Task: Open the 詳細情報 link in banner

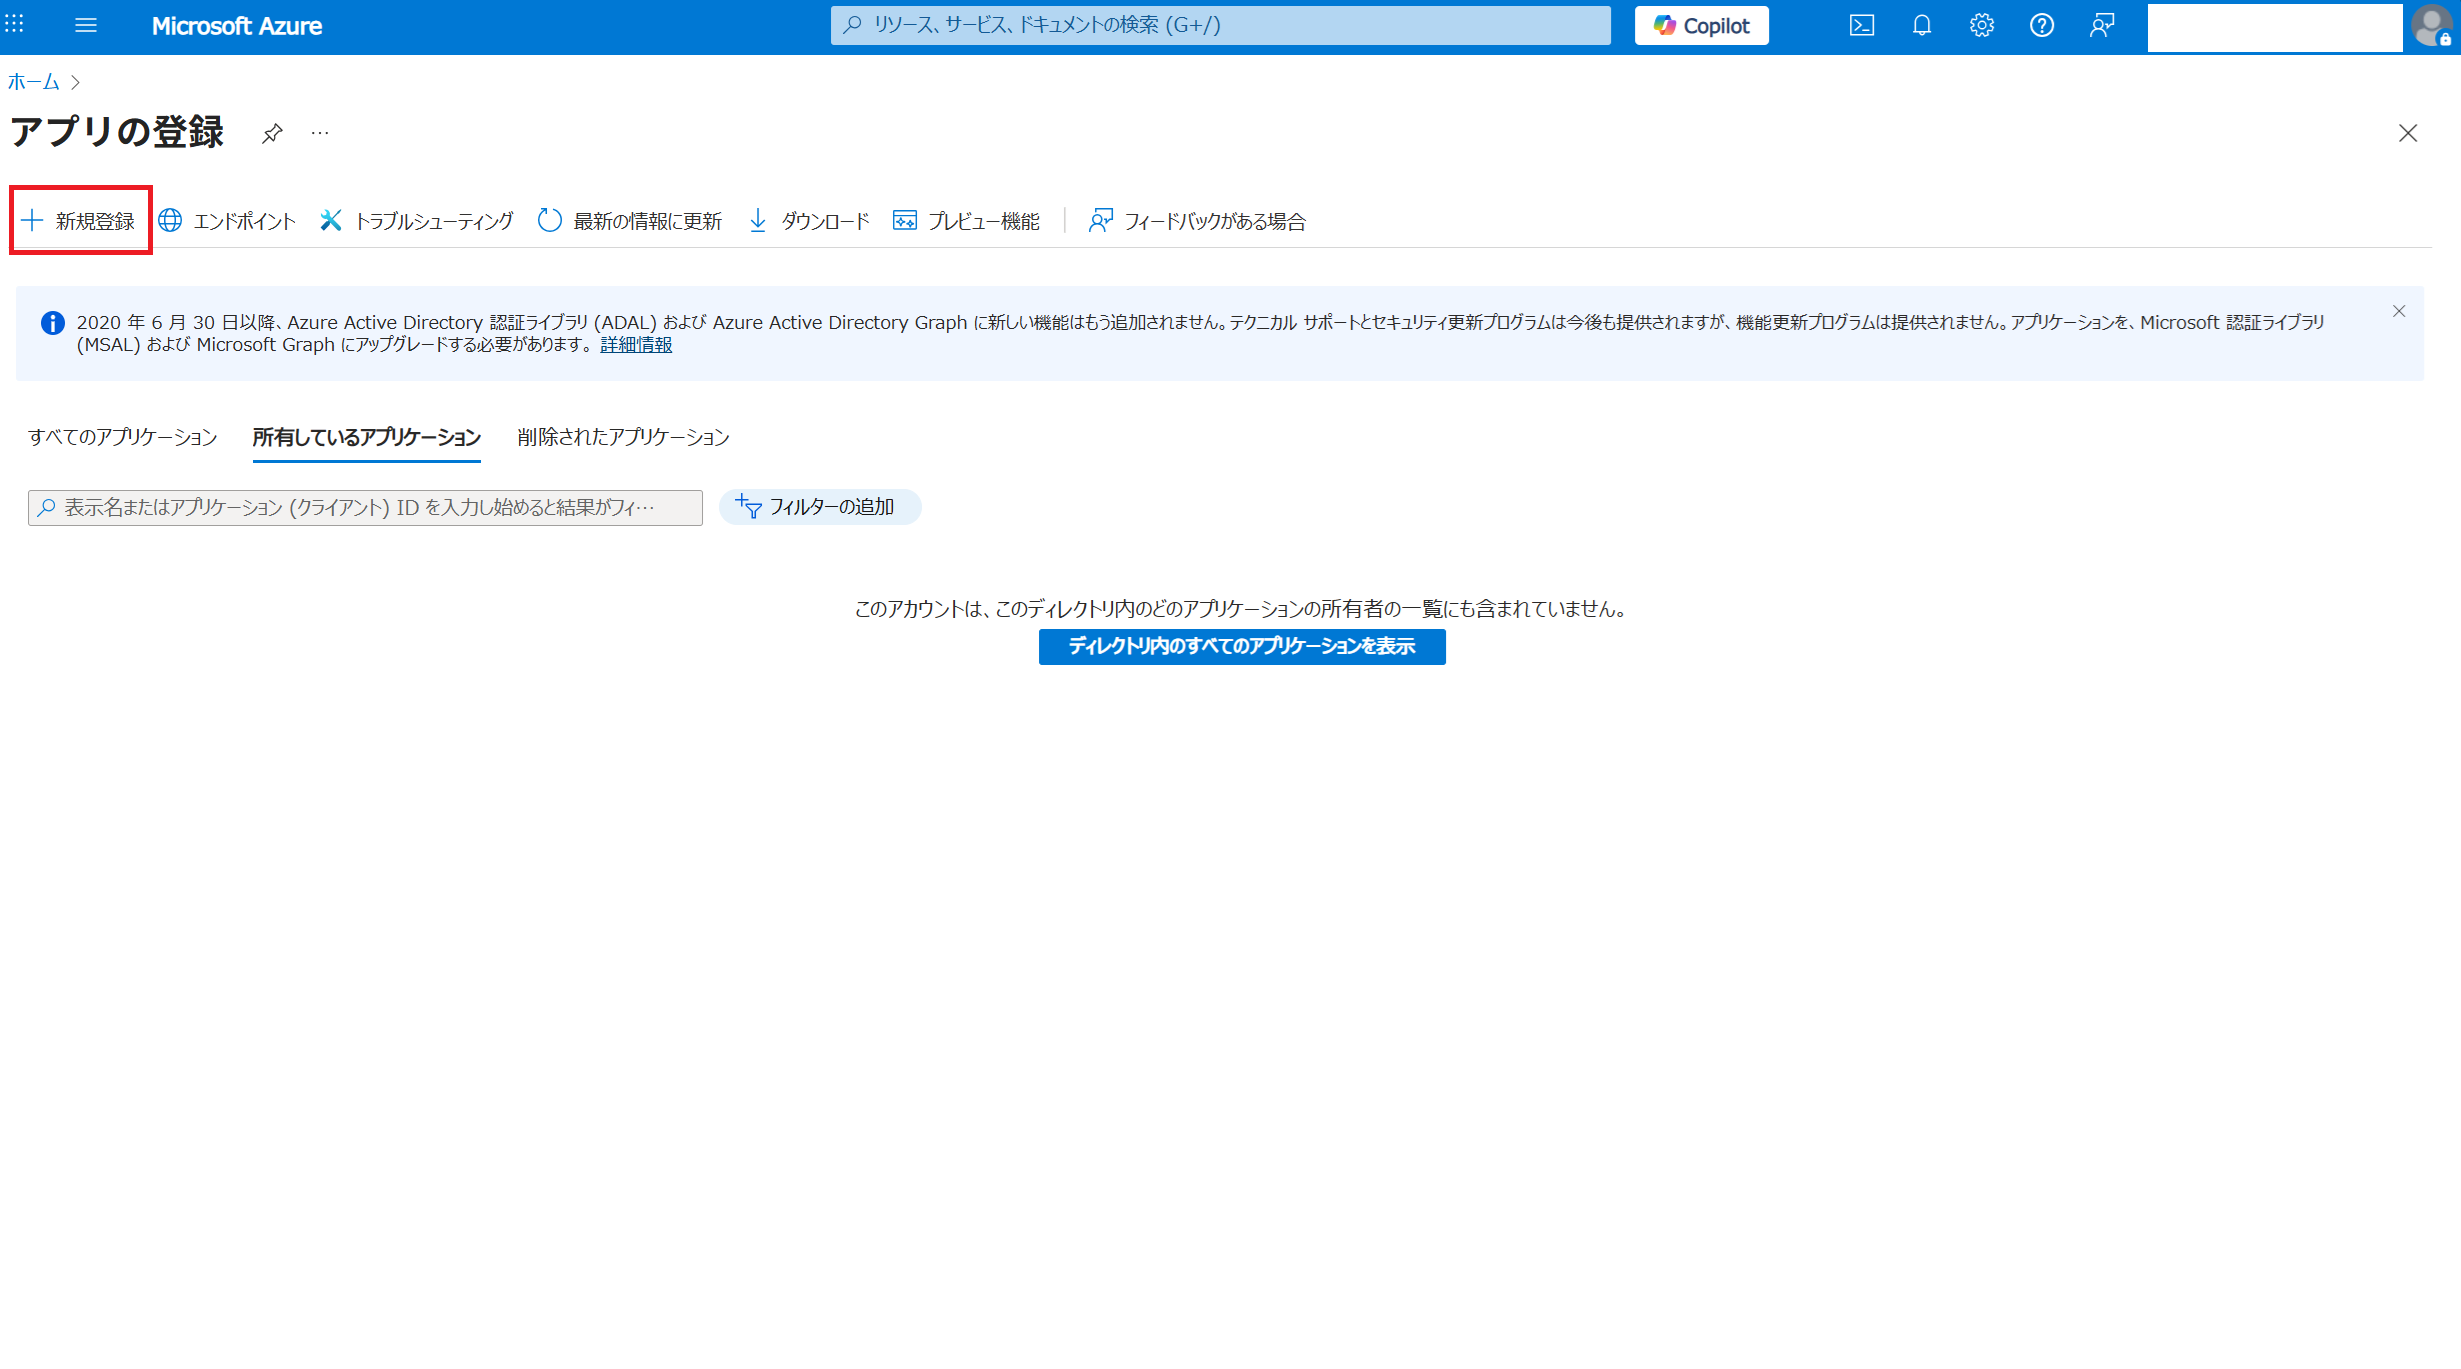Action: pyautogui.click(x=636, y=345)
